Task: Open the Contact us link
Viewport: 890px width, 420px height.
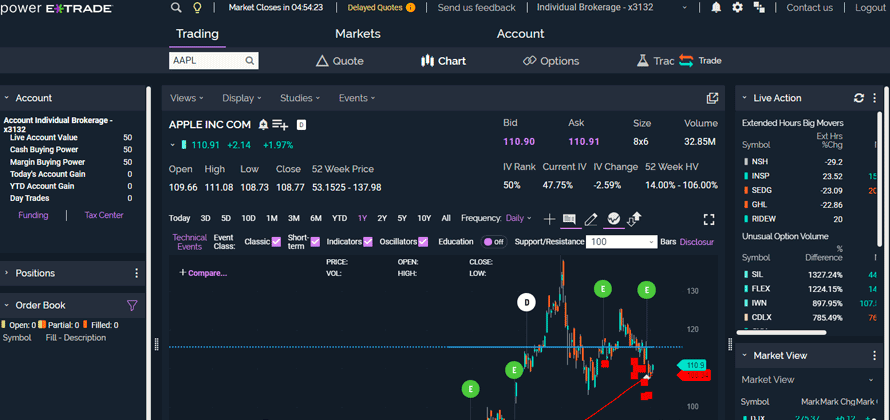Action: (809, 7)
